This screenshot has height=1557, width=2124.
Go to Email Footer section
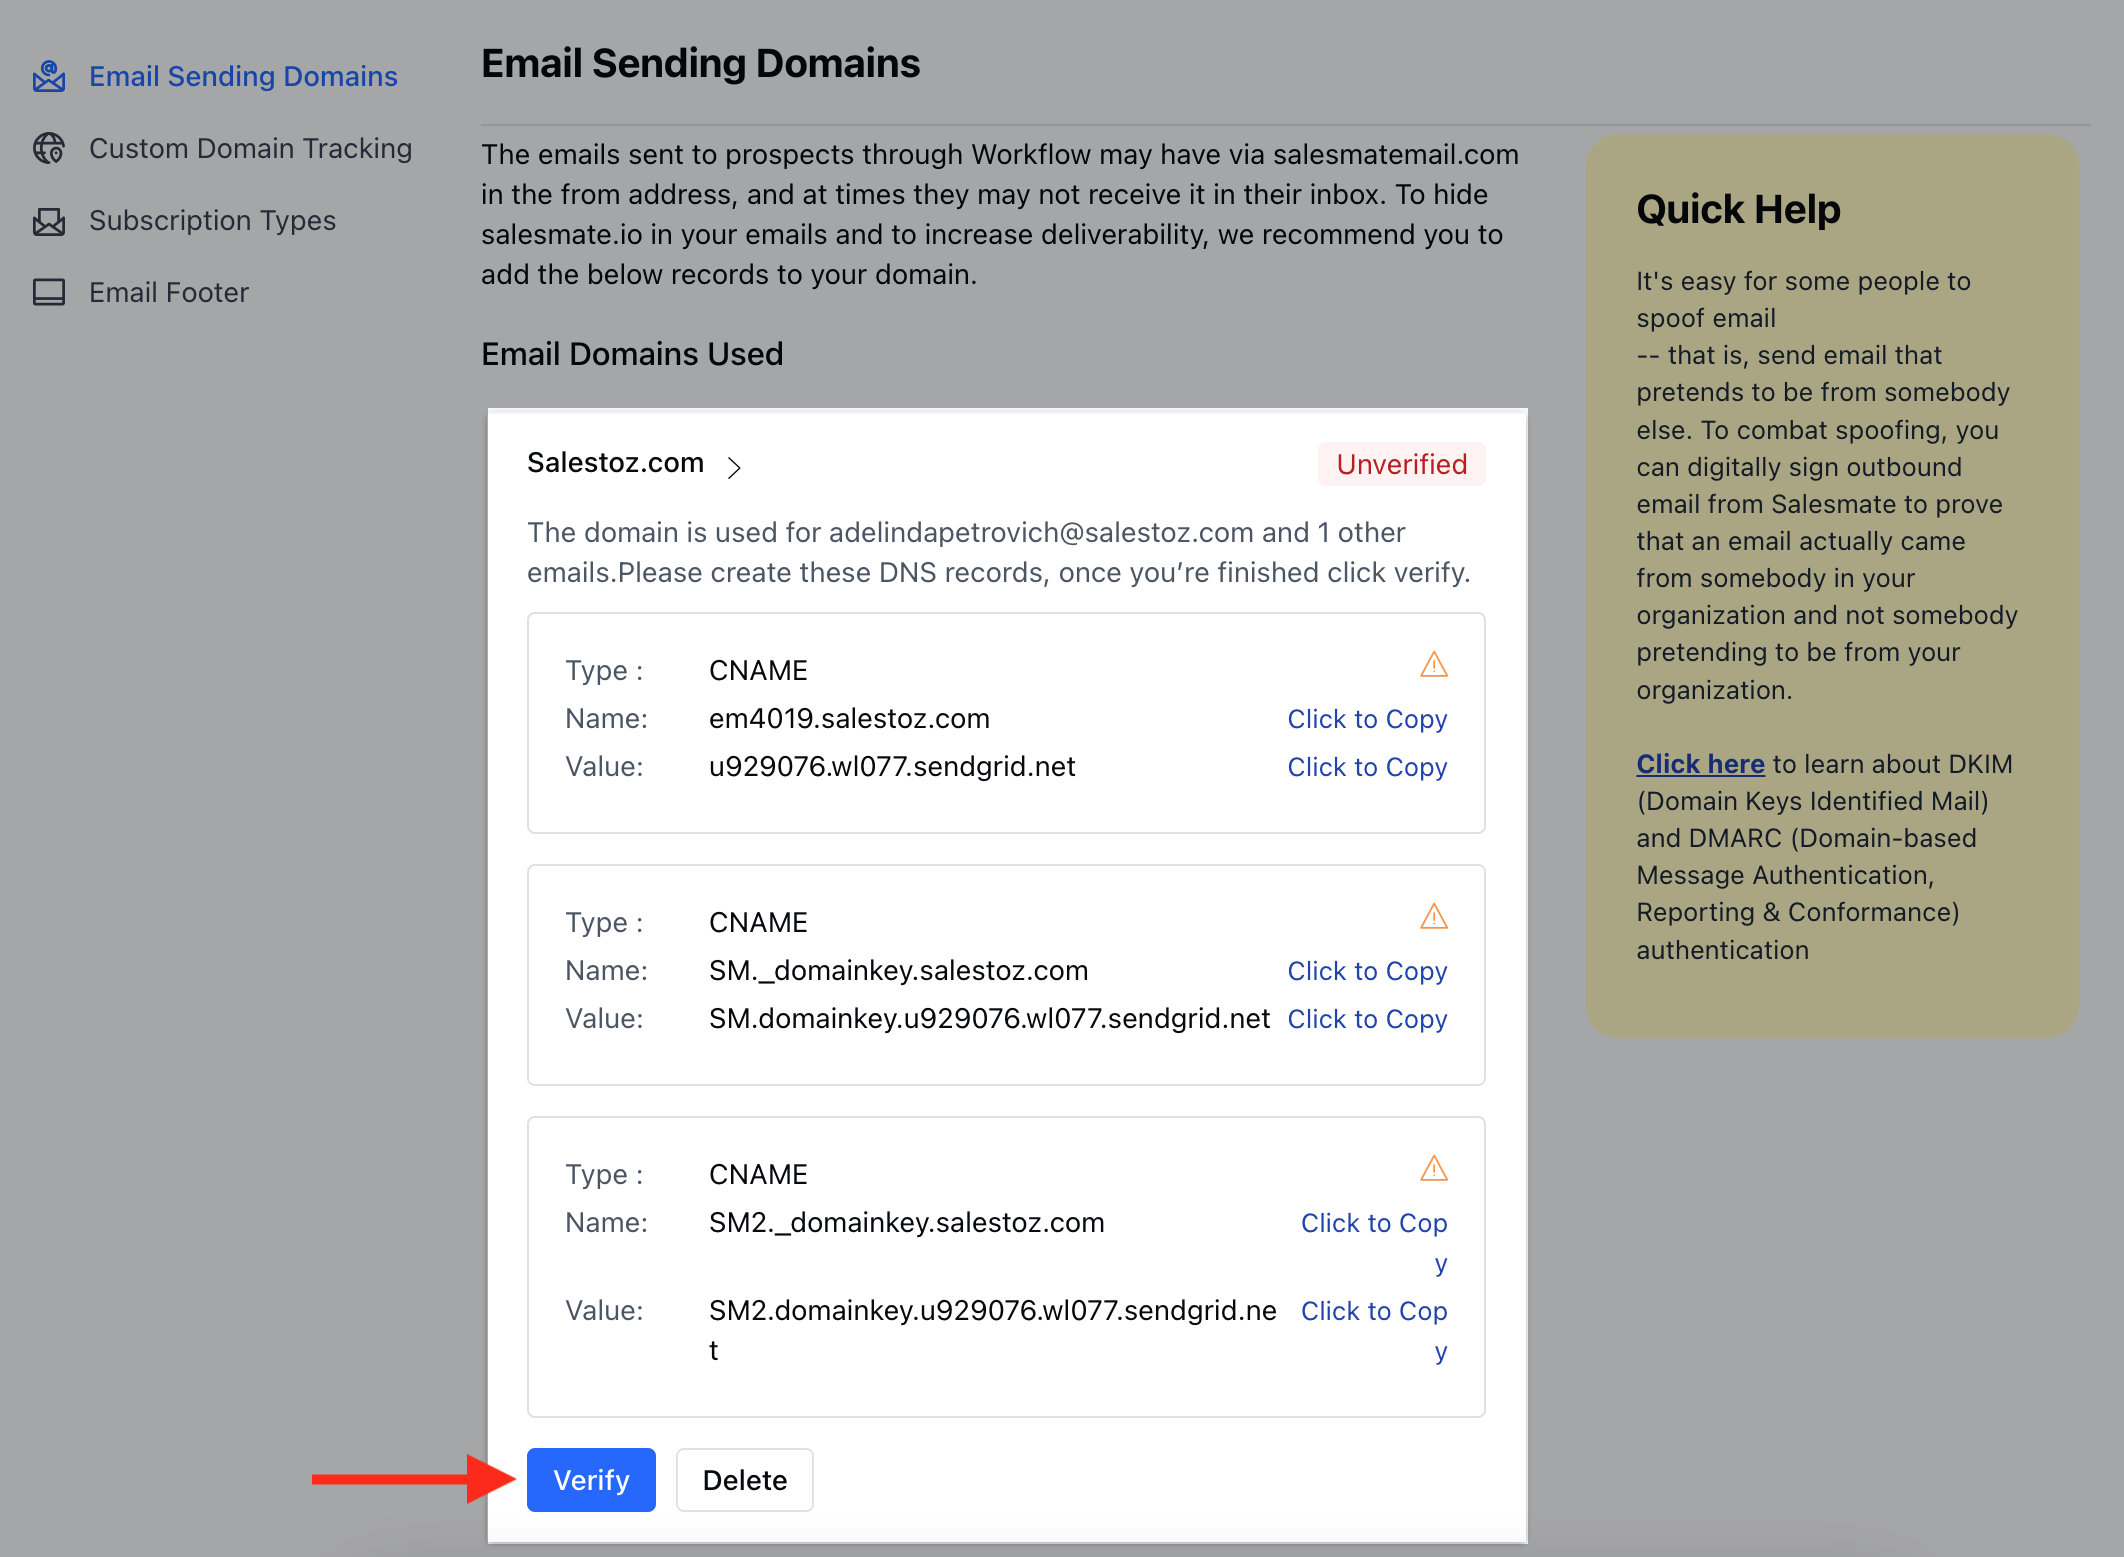[168, 292]
